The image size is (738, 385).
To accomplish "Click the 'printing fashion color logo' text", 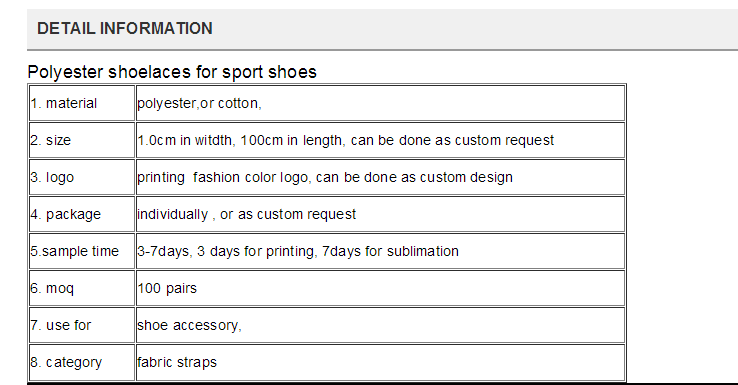I will [222, 177].
